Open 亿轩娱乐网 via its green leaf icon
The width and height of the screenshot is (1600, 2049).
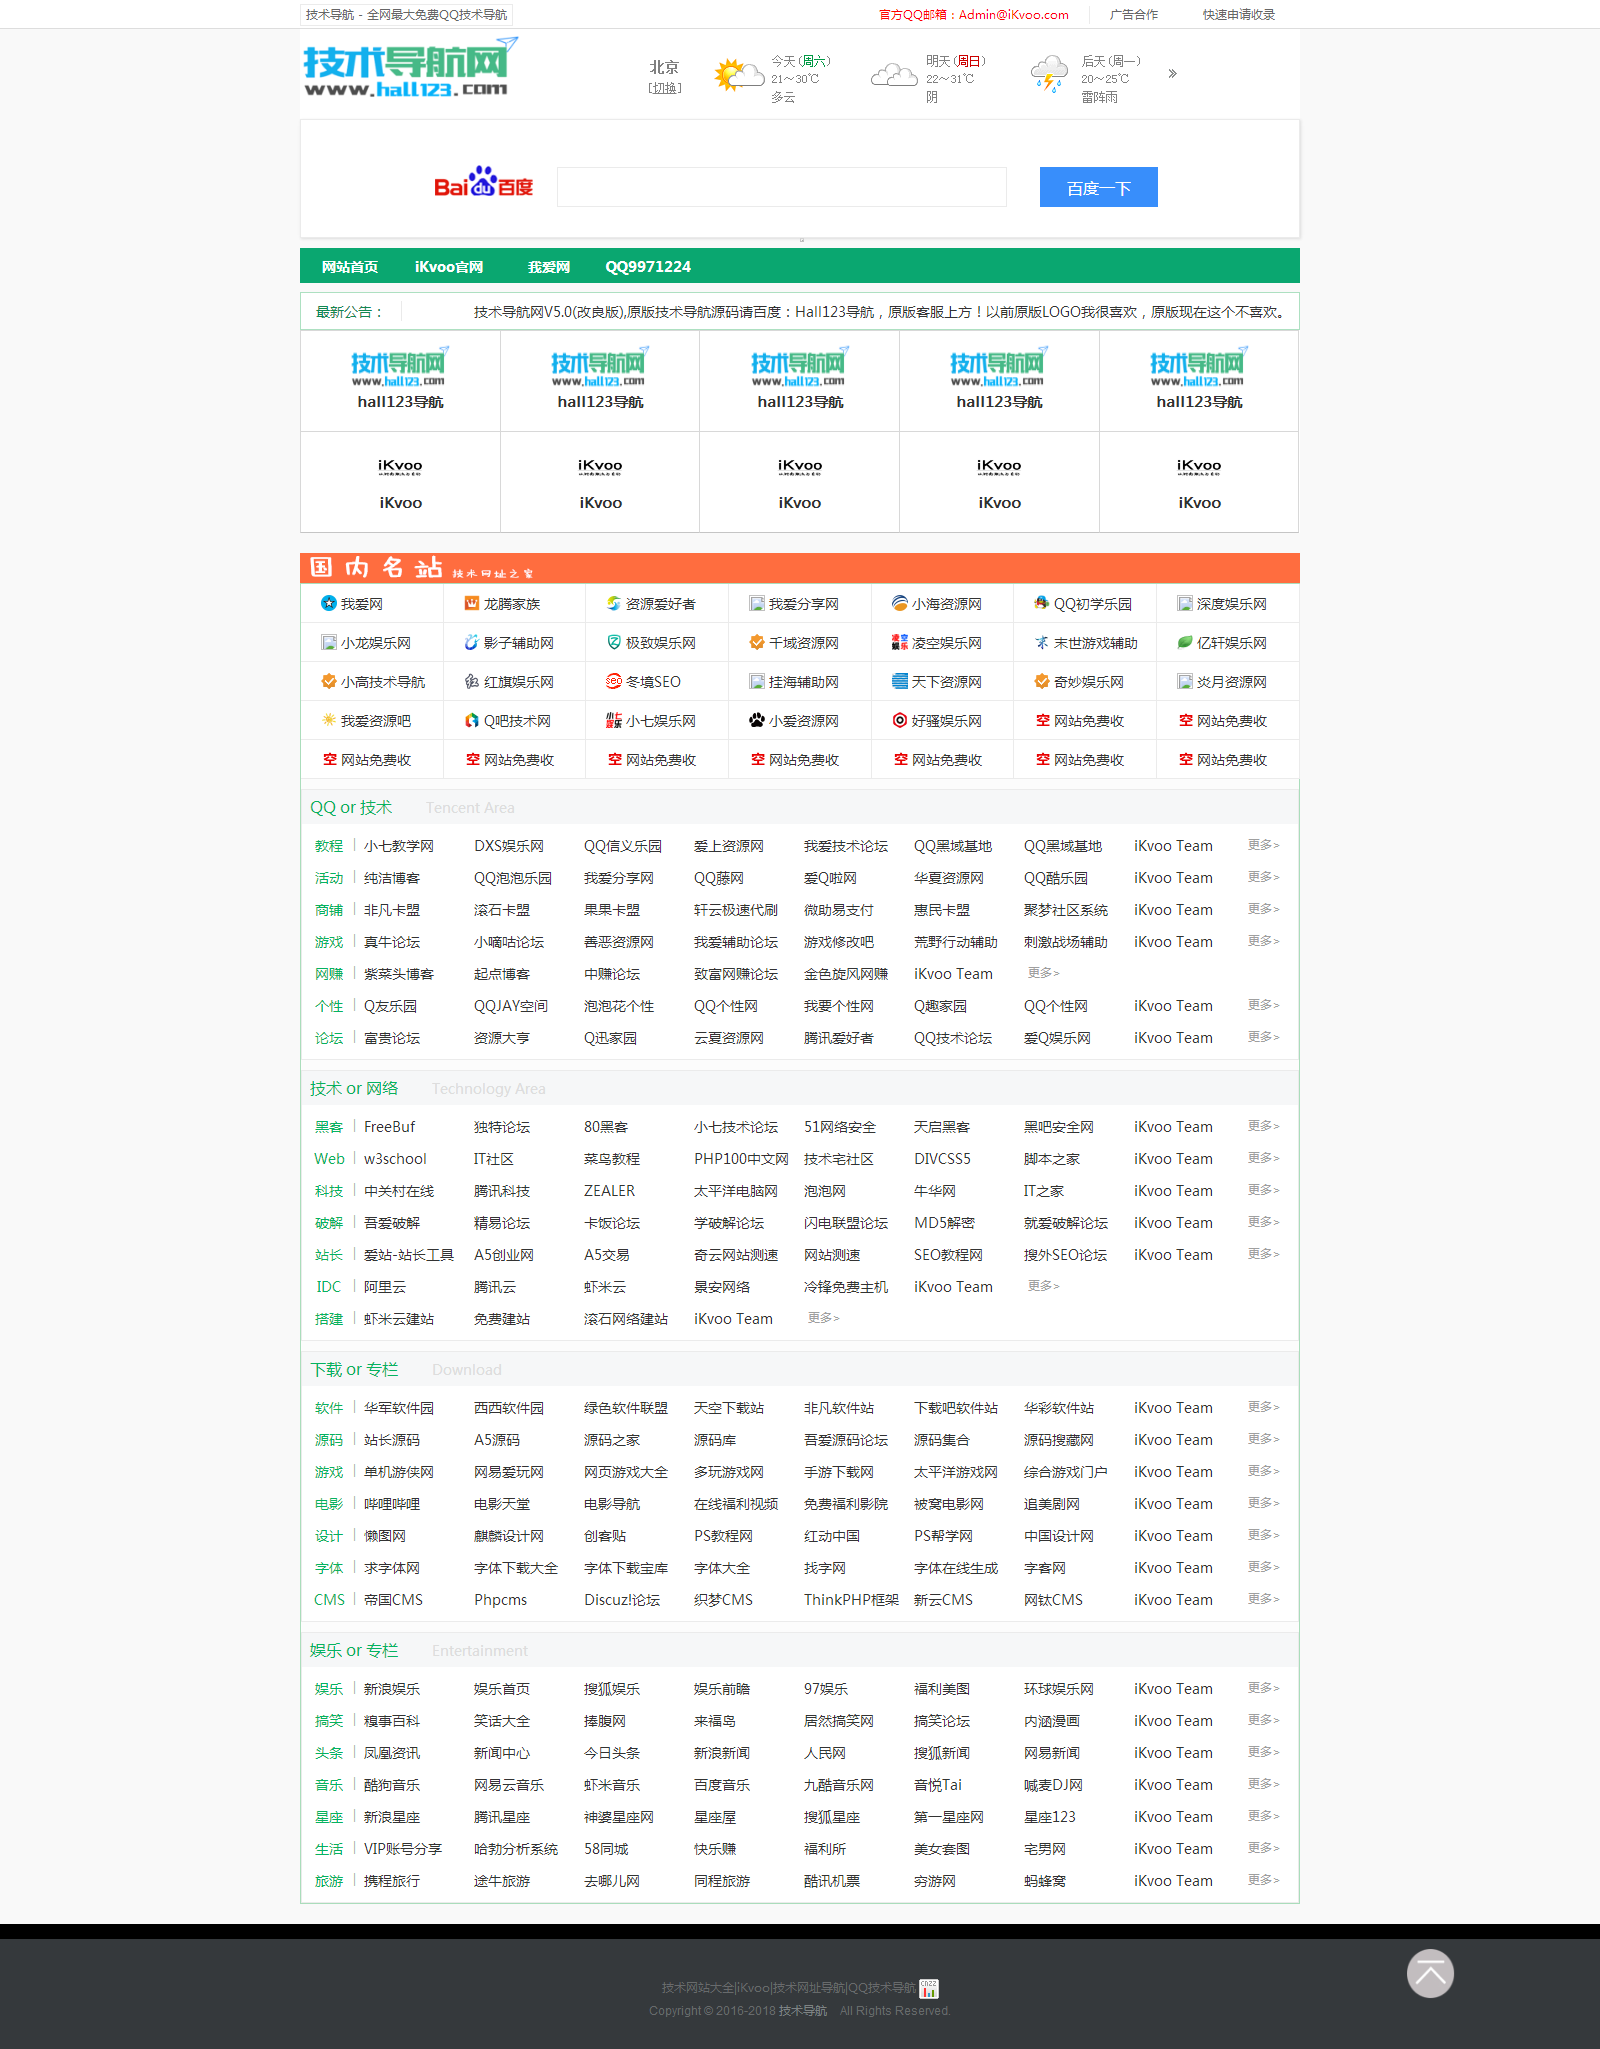[1184, 642]
